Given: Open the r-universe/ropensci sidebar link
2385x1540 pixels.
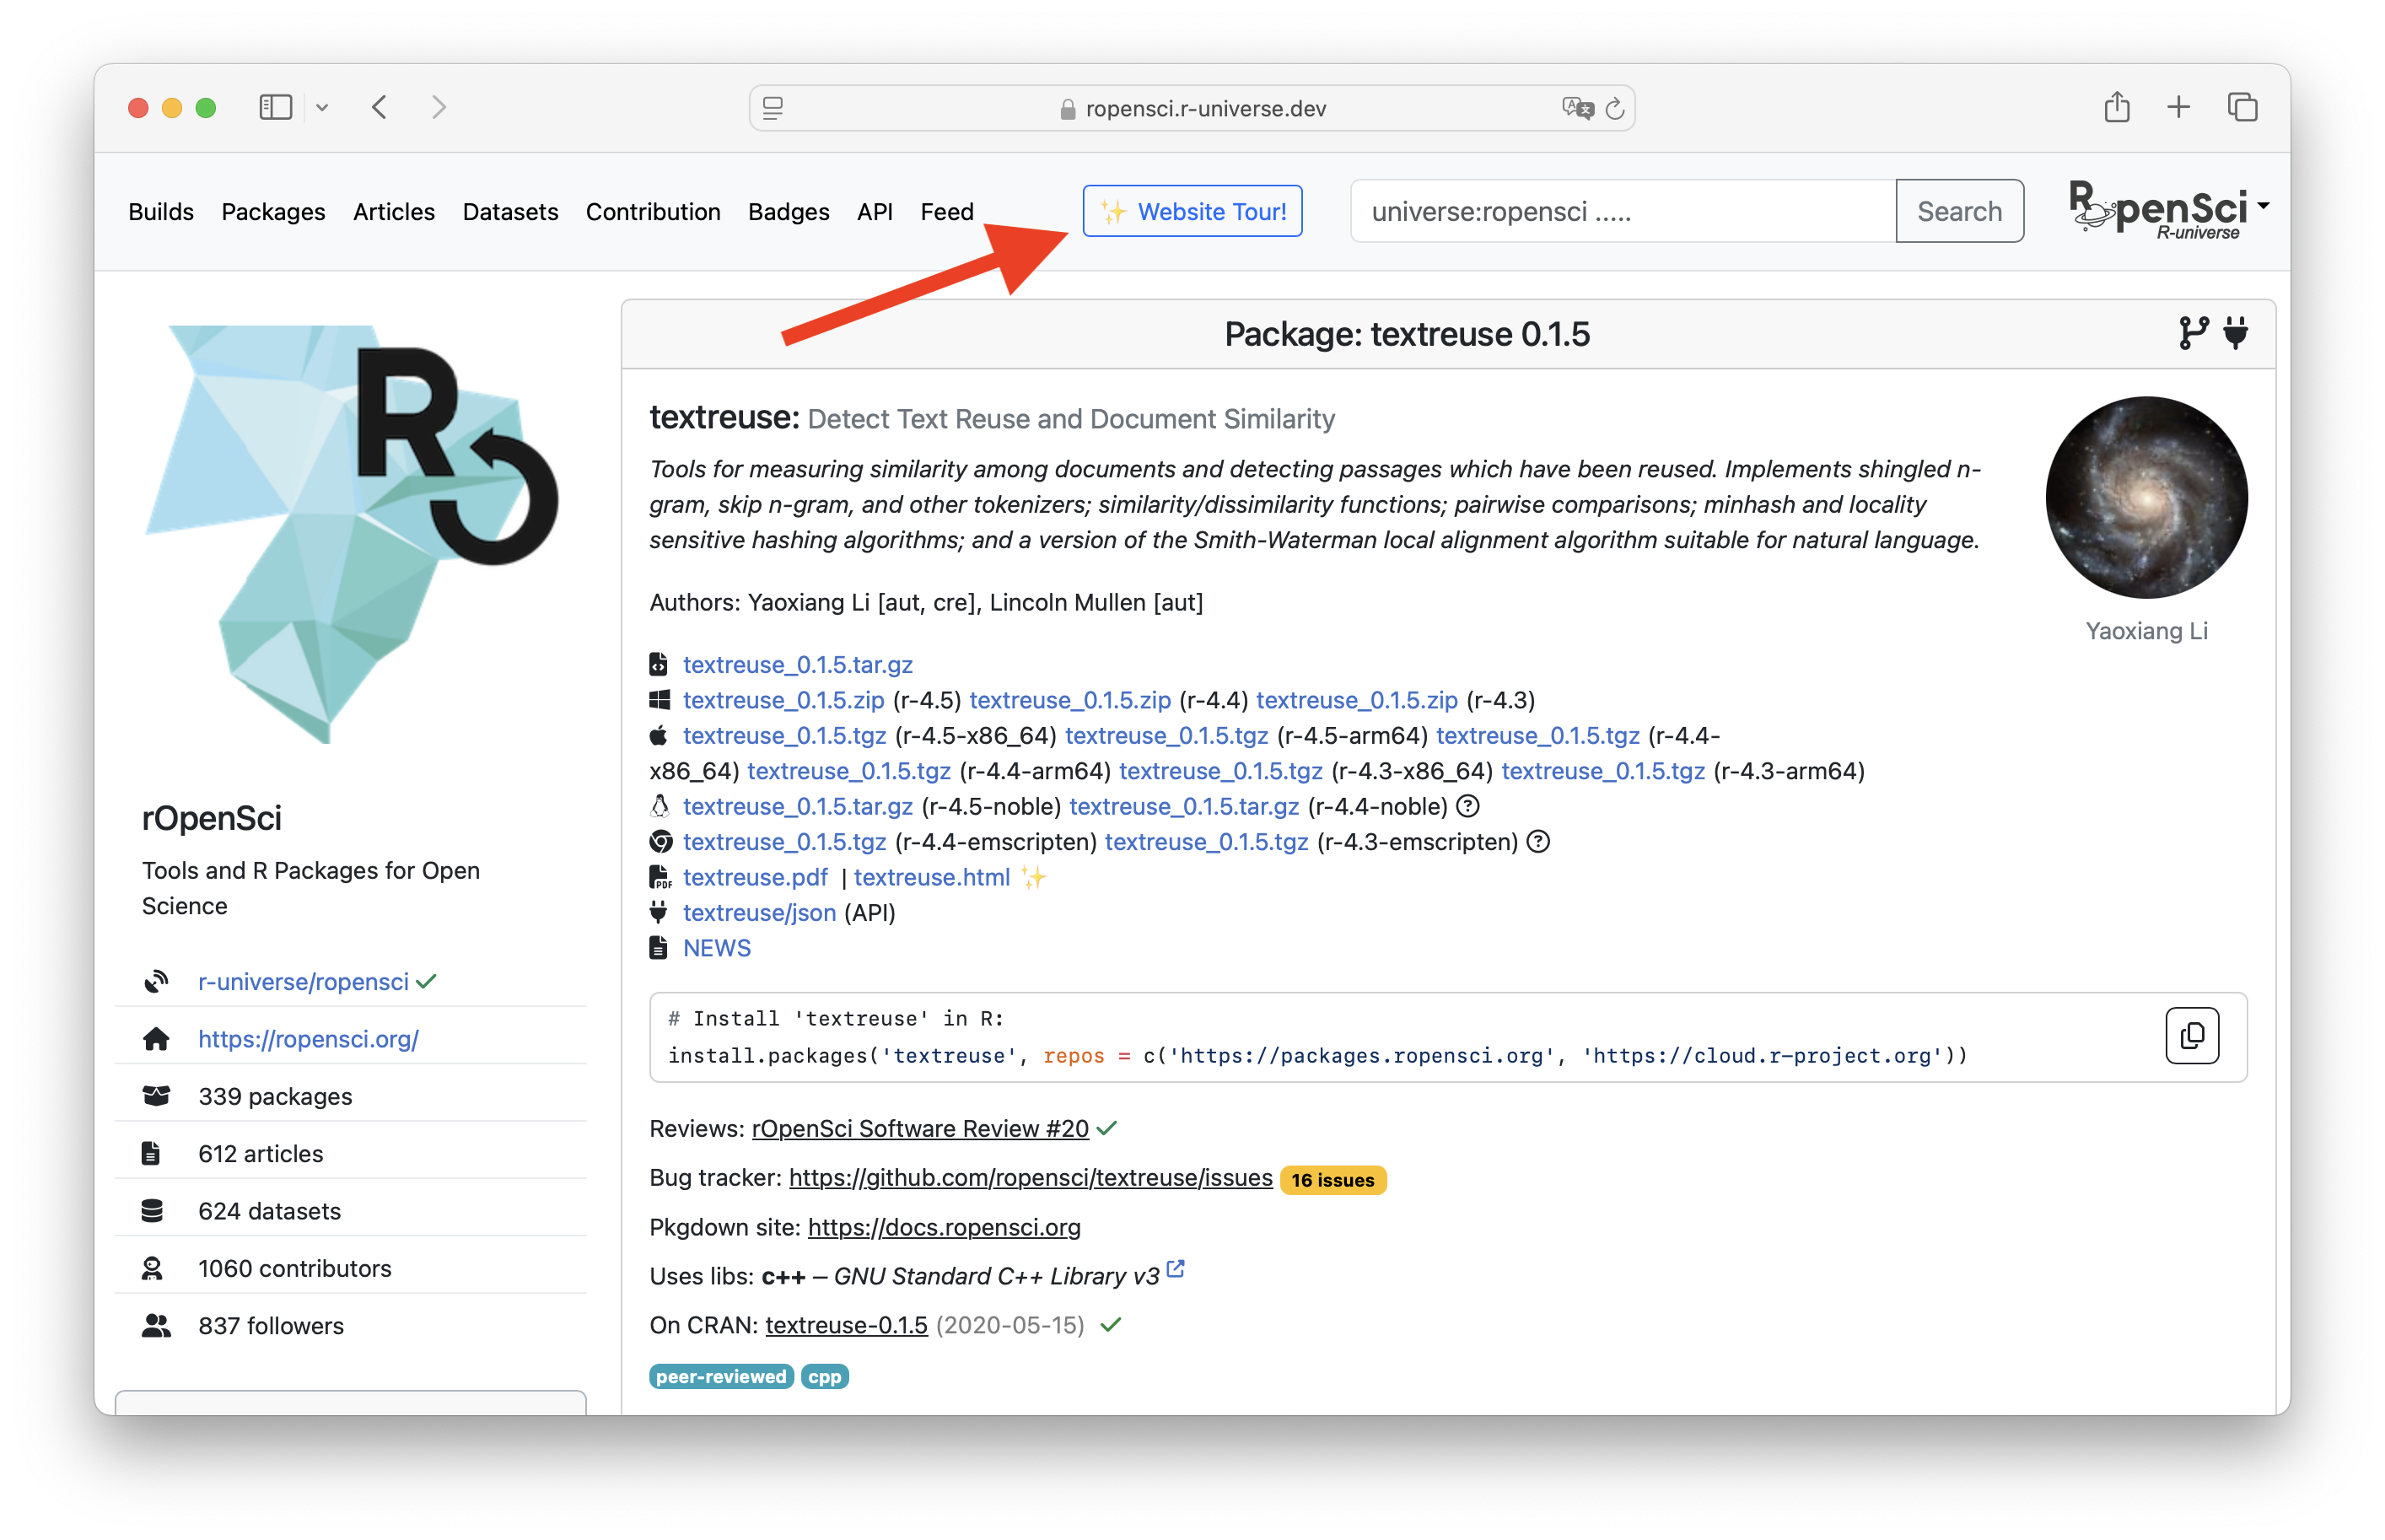Looking at the screenshot, I should point(303,982).
